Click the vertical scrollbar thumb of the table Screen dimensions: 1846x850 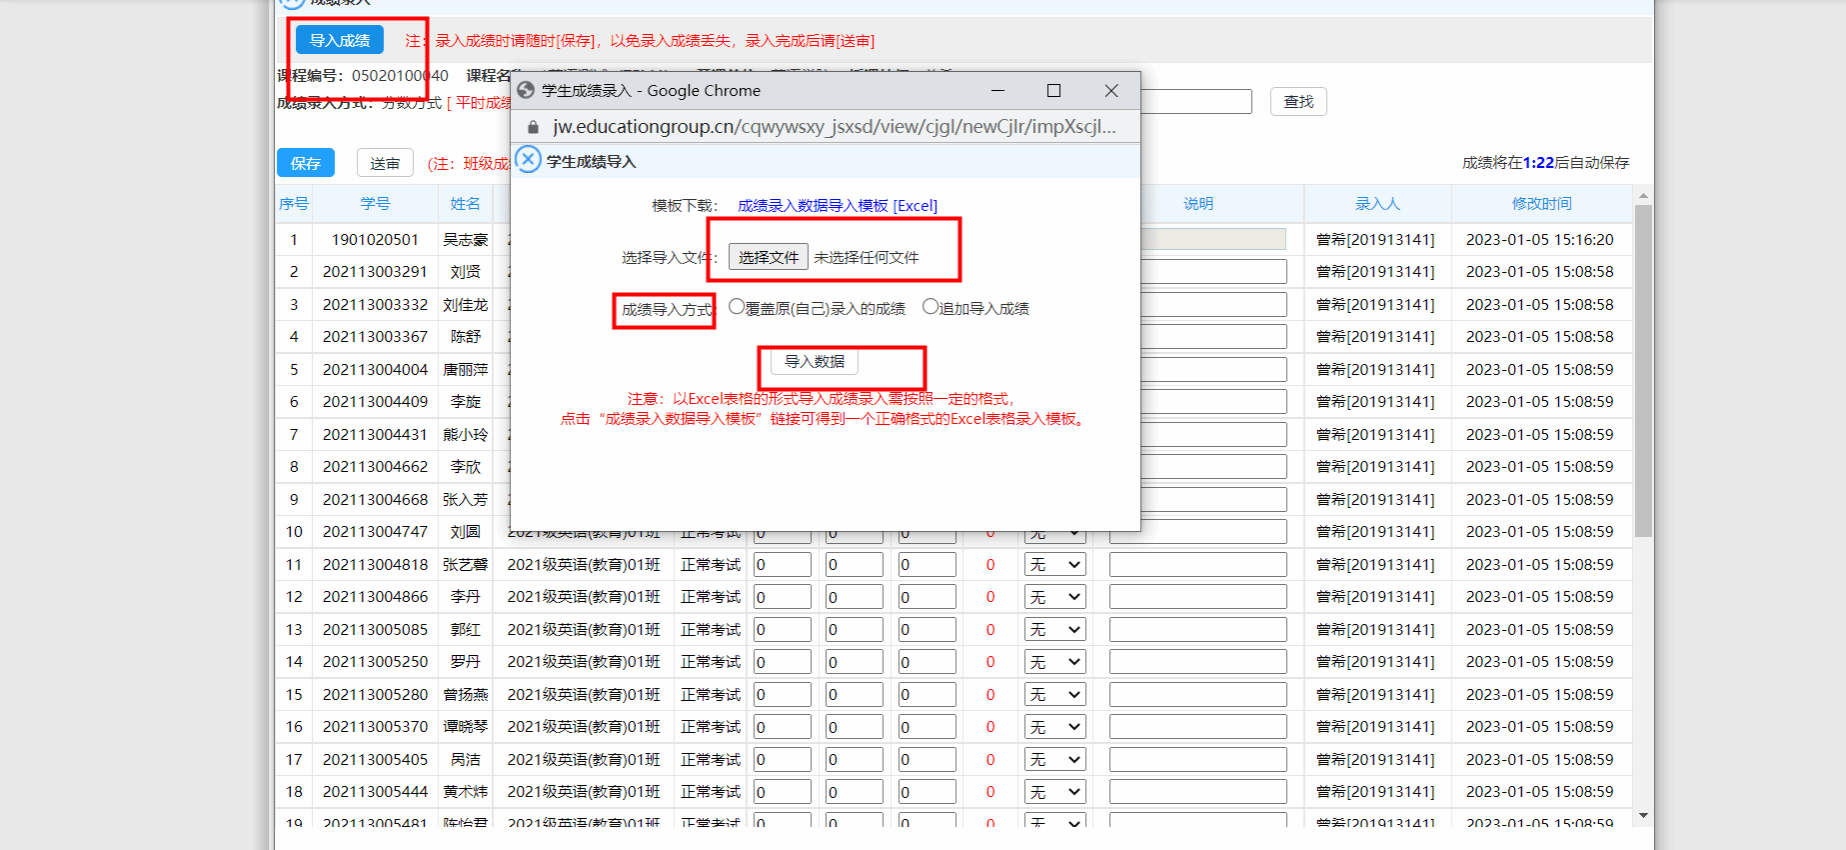point(1643,370)
